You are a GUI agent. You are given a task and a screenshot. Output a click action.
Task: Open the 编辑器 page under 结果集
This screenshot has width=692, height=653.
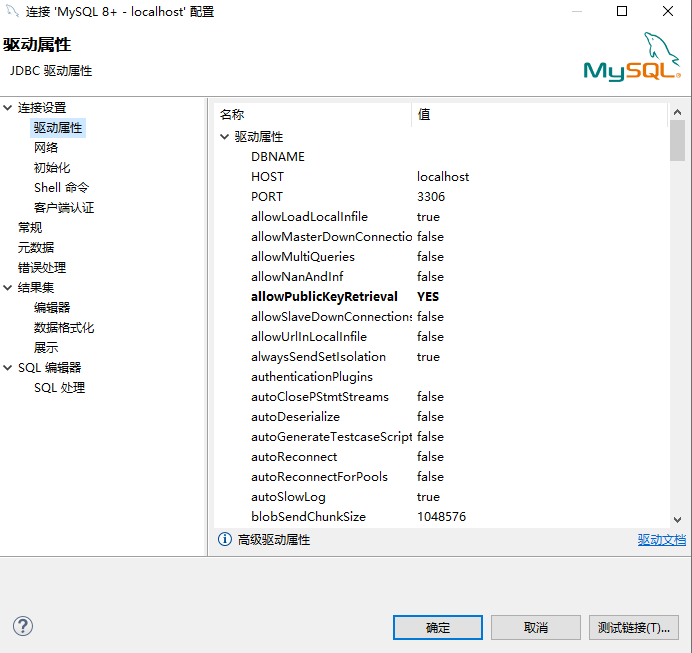click(52, 308)
